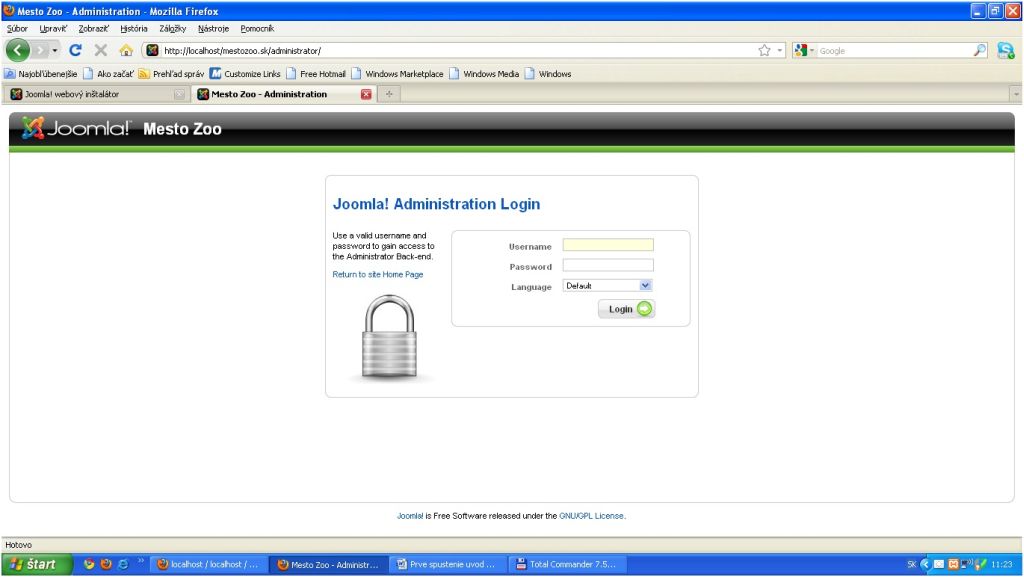Reload the current page
Screen dimensions: 1024x577
pos(76,50)
